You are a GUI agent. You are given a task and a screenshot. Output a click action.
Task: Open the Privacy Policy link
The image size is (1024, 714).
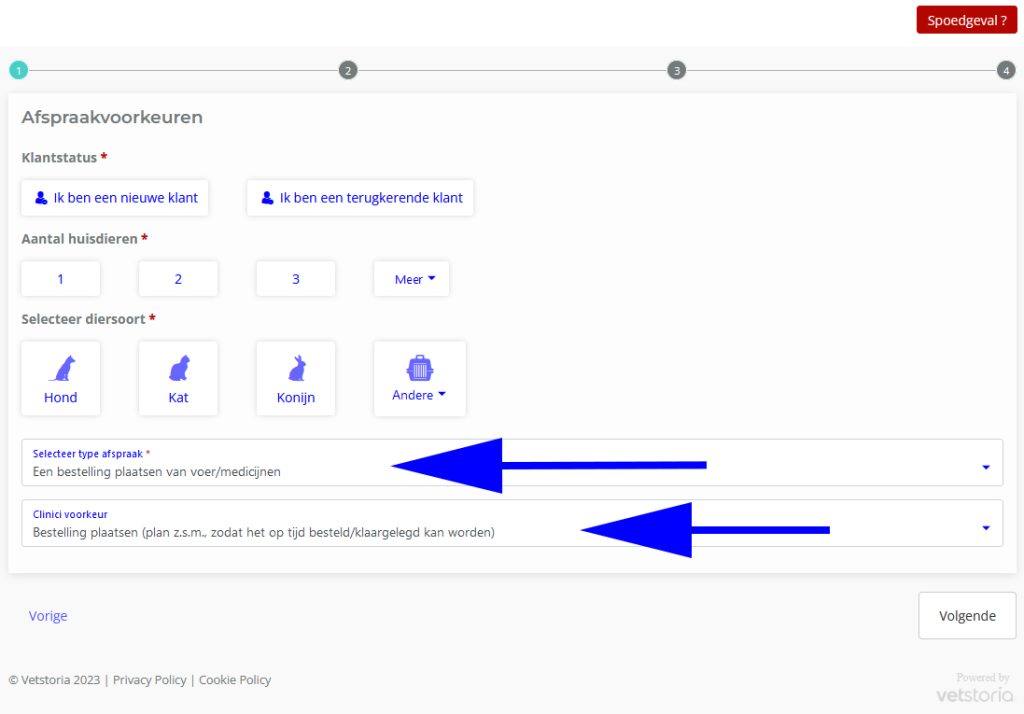click(149, 680)
